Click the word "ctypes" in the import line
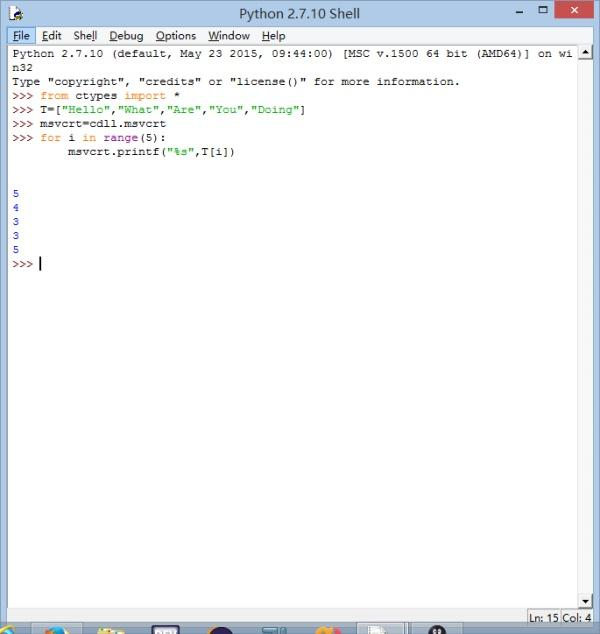Screen dimensions: 600x634 click(x=96, y=96)
